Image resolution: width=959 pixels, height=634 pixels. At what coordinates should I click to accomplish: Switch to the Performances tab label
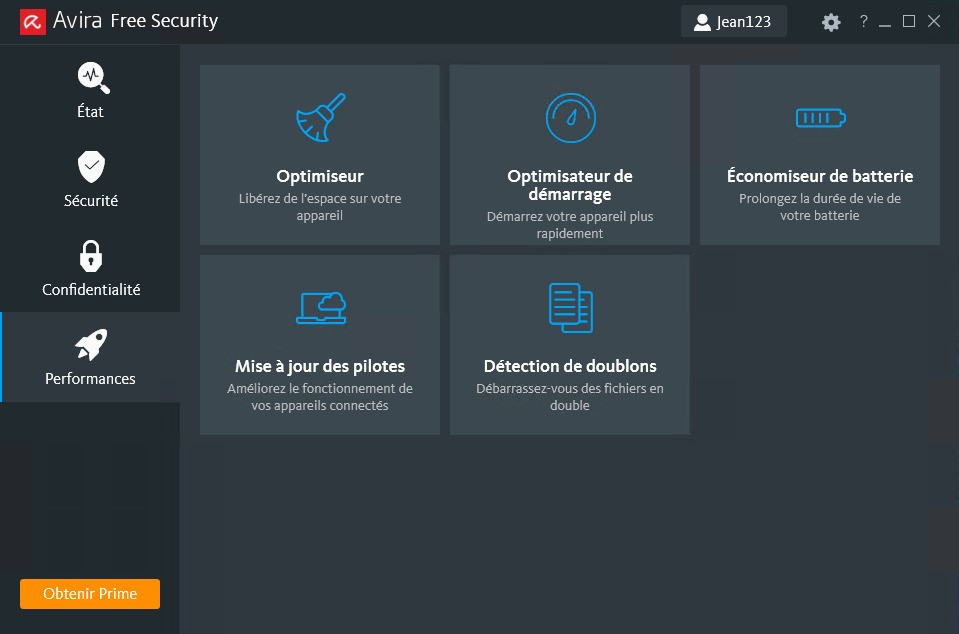[x=91, y=378]
